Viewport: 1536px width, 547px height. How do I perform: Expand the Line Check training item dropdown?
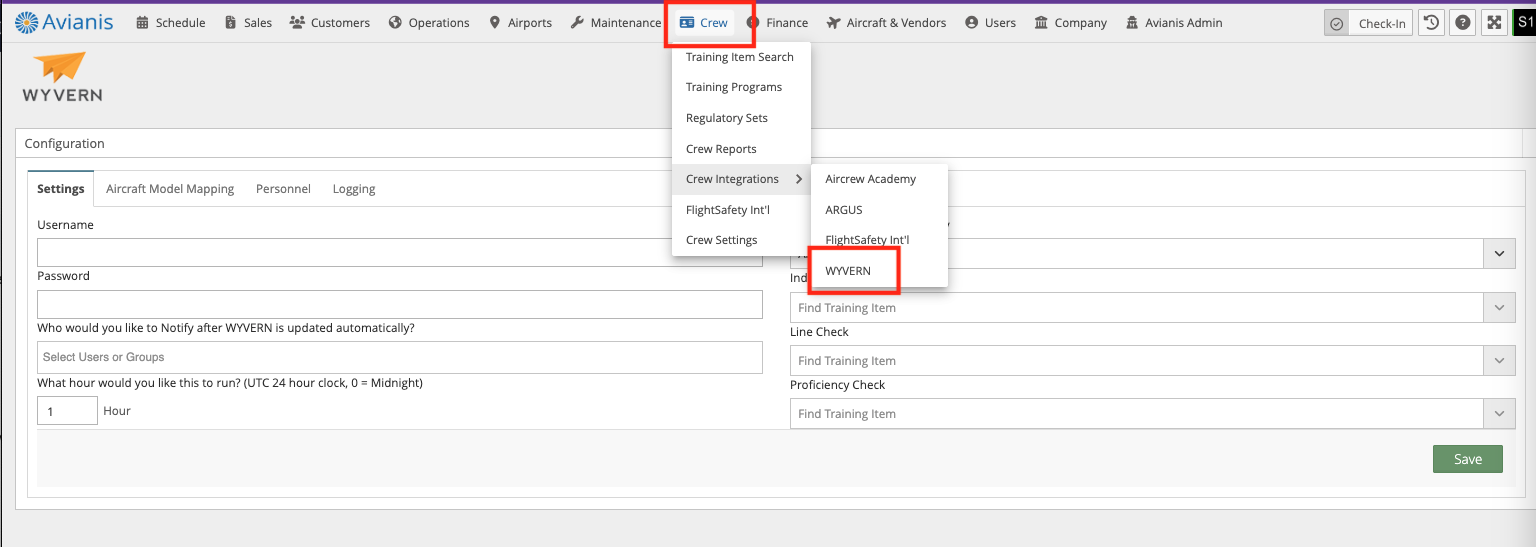coord(1498,361)
